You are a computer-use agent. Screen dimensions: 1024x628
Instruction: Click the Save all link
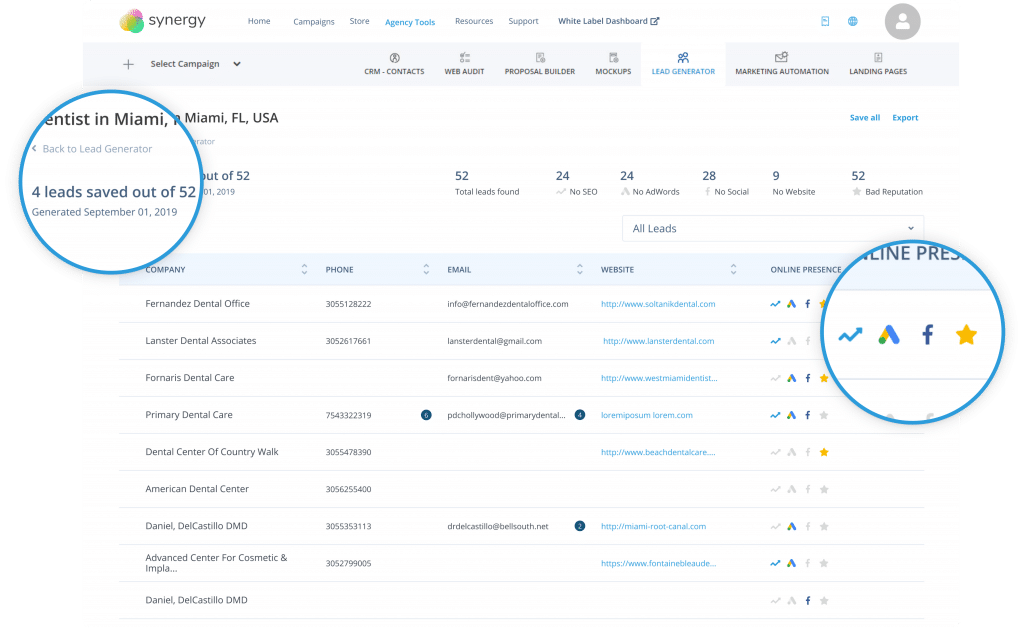(864, 118)
